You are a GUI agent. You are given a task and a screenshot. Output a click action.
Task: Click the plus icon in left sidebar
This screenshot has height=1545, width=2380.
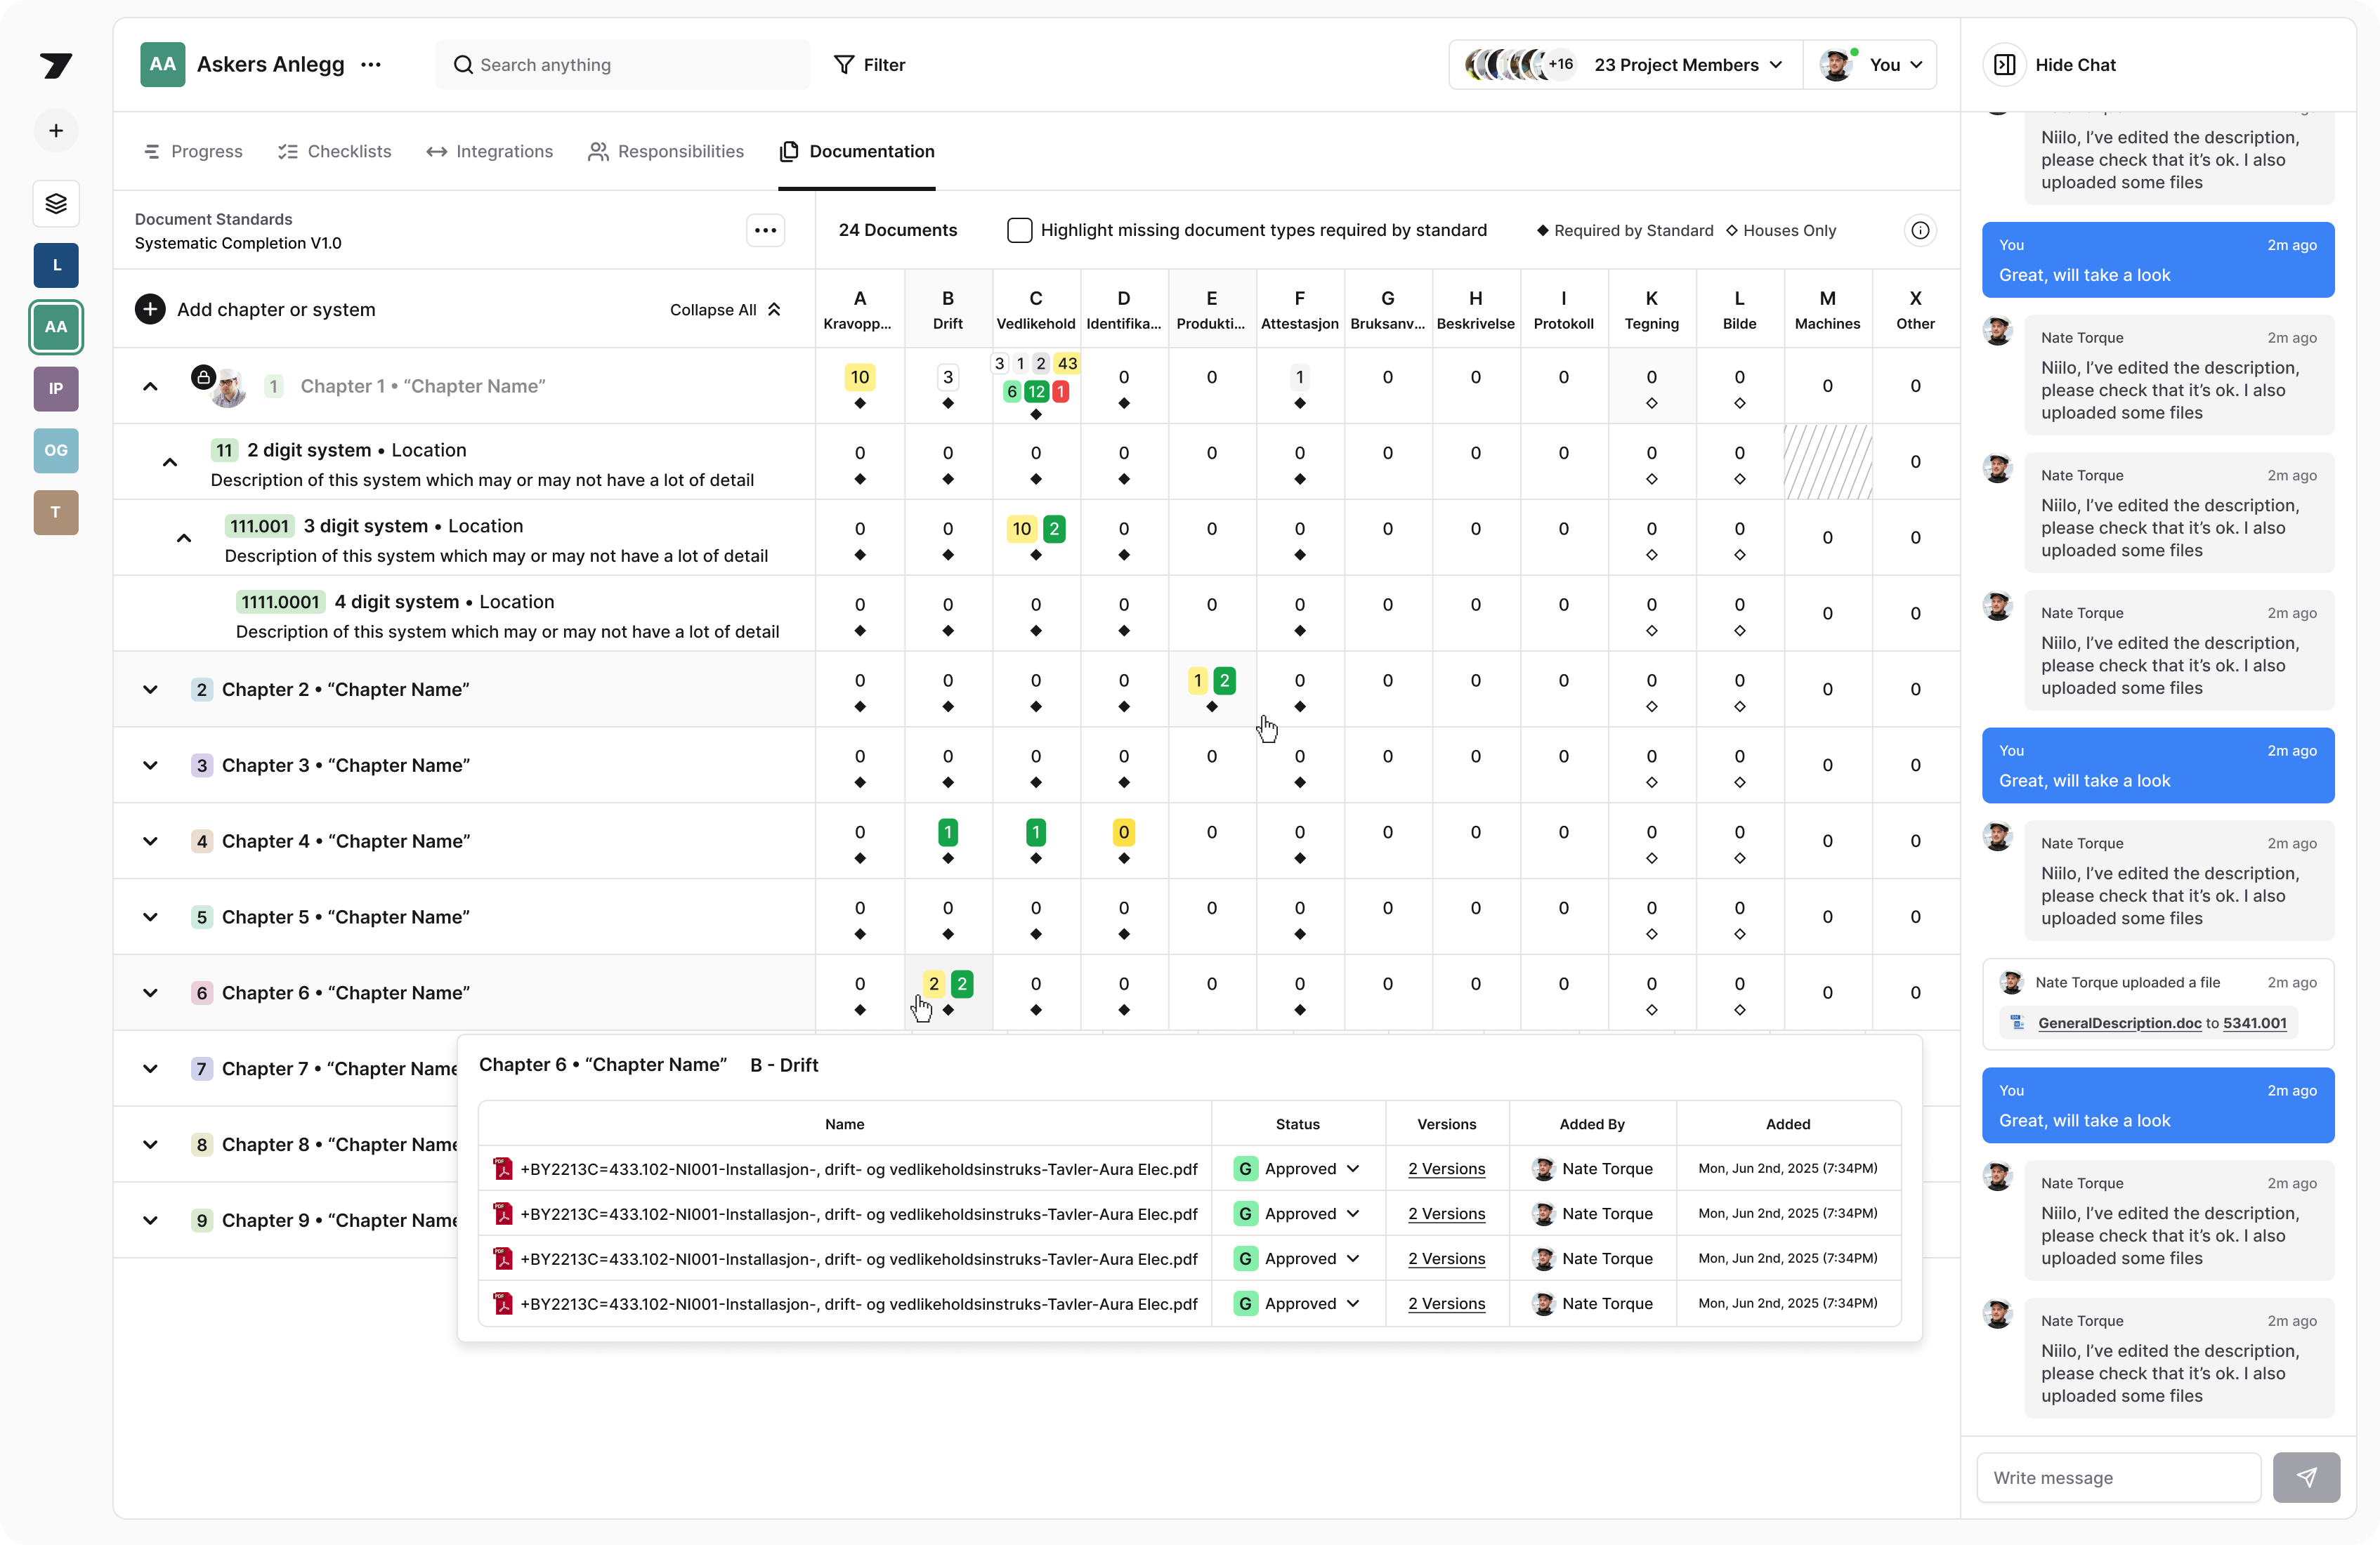click(x=56, y=131)
